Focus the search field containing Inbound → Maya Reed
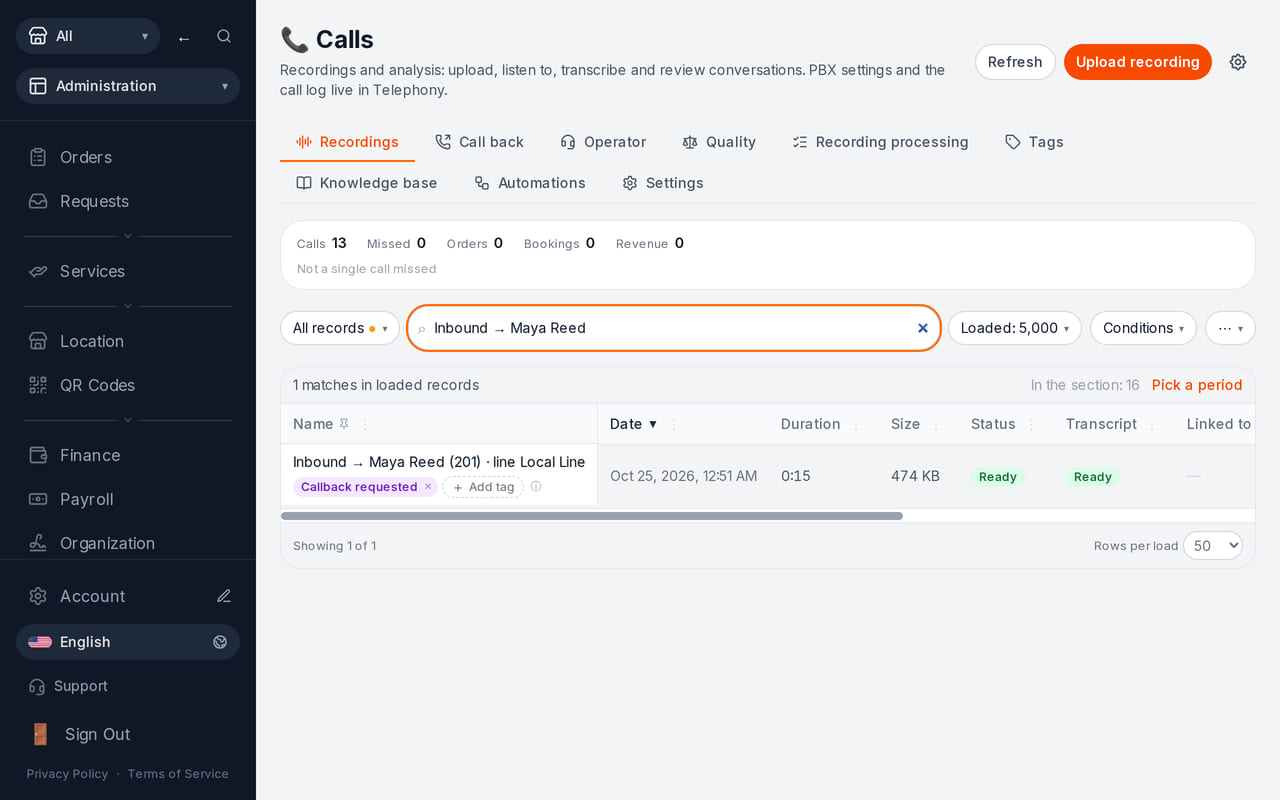Viewport: 1280px width, 800px height. pos(674,328)
